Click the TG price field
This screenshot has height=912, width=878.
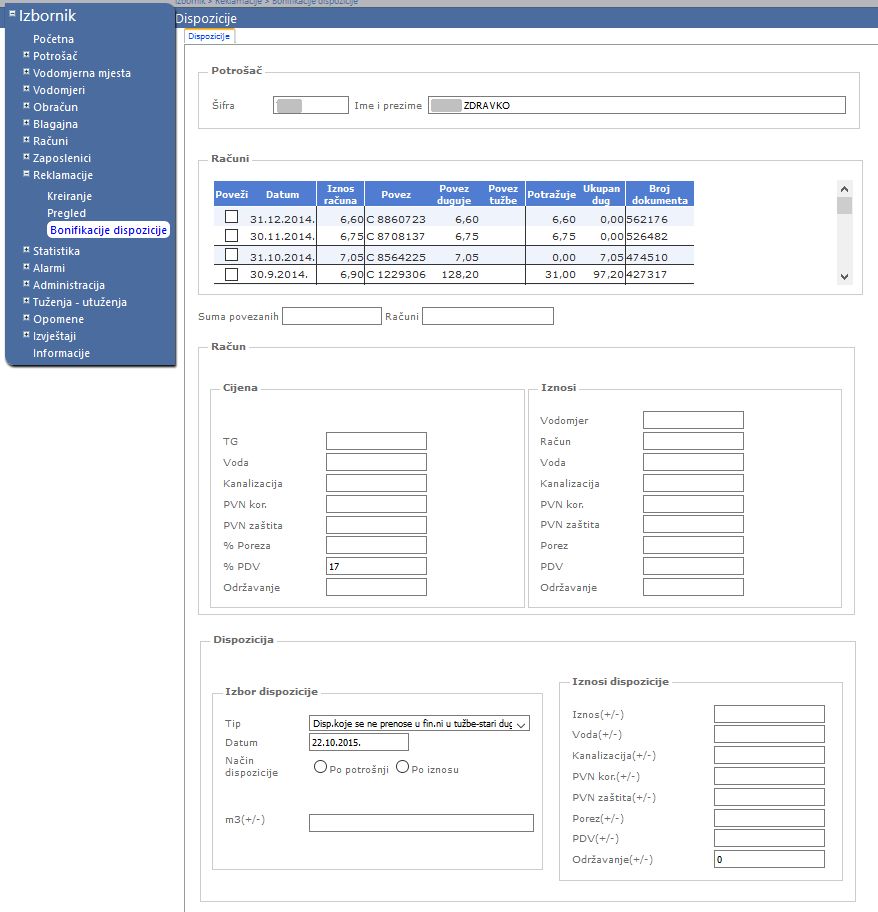coord(376,441)
